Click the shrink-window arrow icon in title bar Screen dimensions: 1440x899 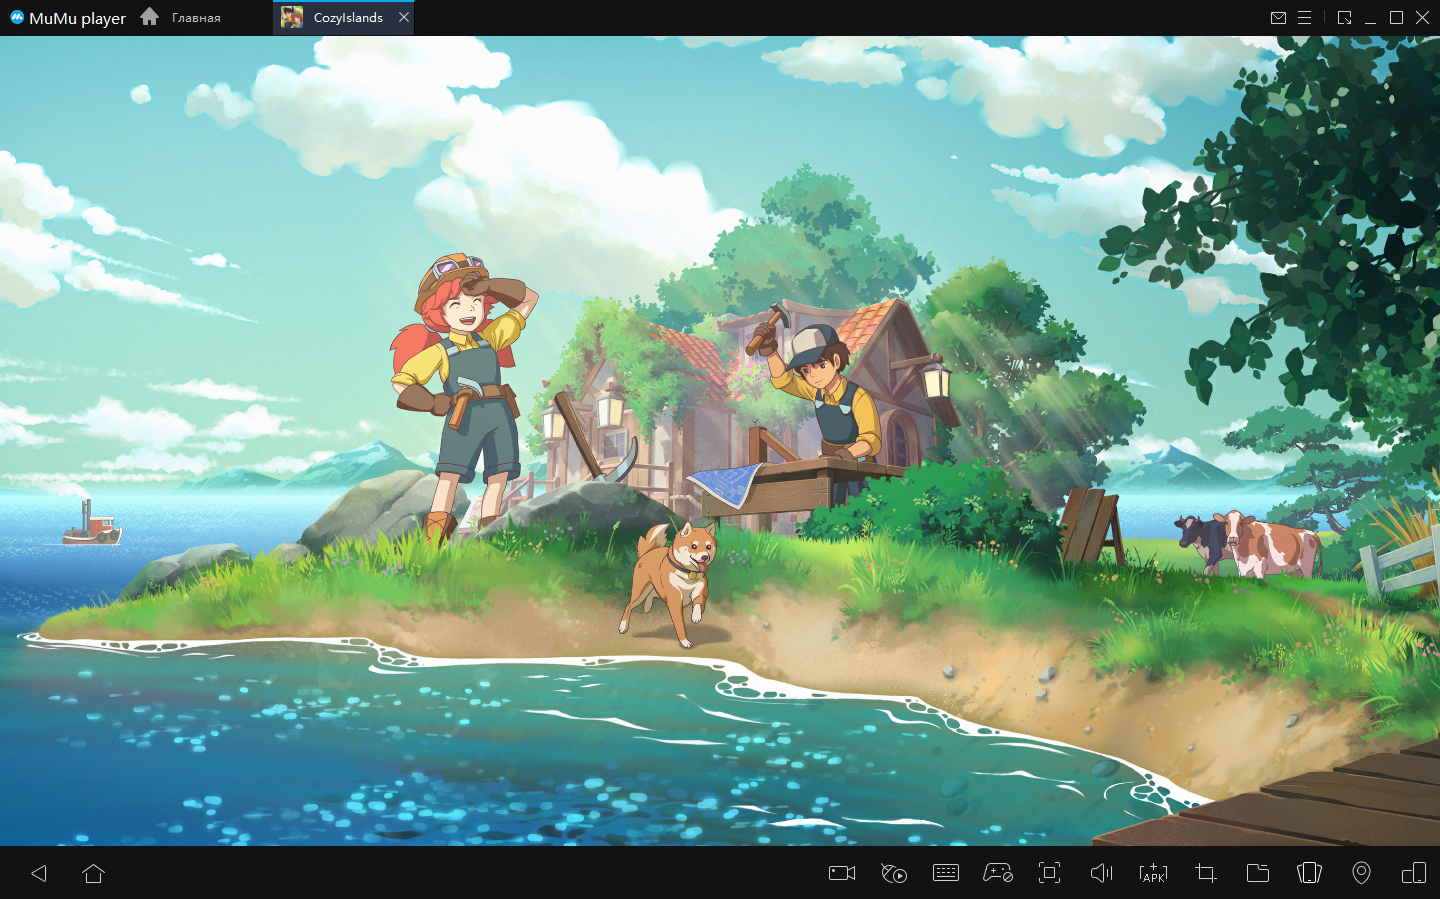pos(1344,18)
